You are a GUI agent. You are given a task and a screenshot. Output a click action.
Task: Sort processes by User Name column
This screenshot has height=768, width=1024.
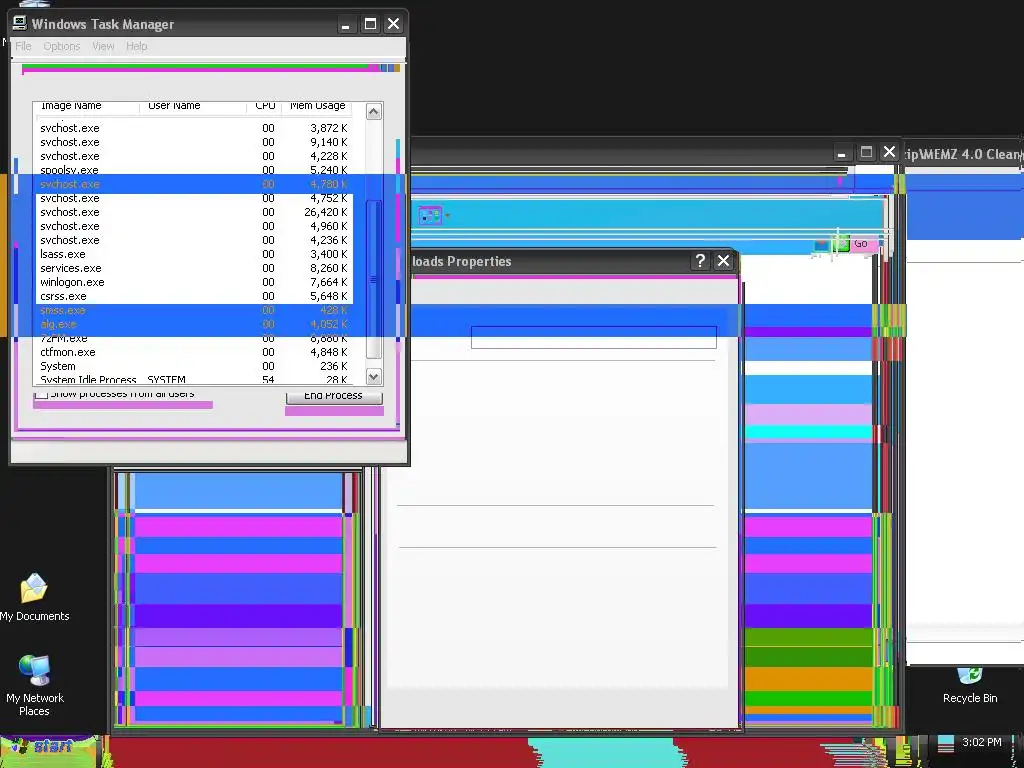[x=193, y=106]
